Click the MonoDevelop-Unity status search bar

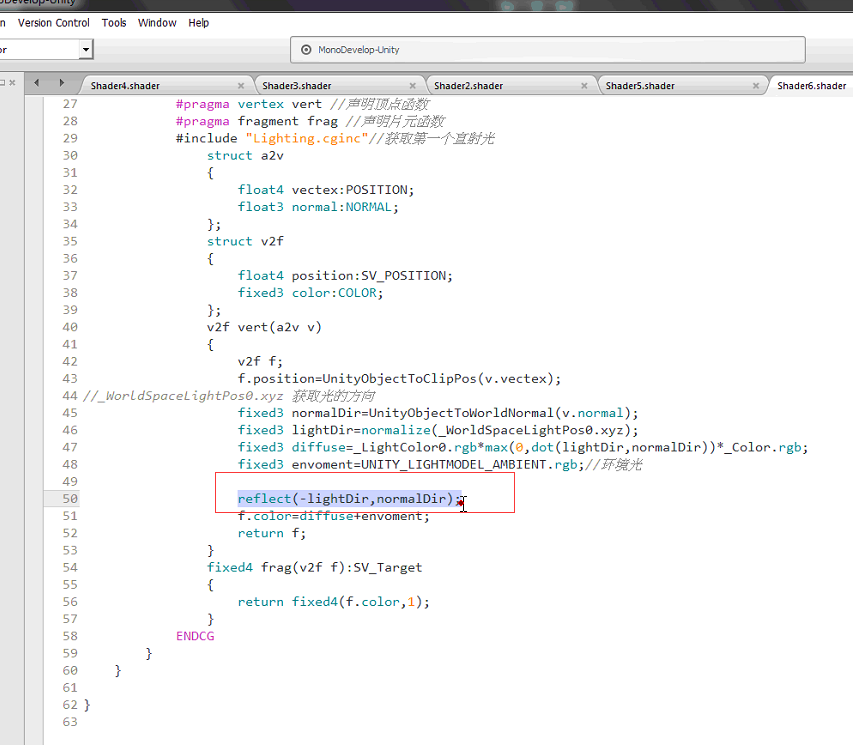point(548,50)
